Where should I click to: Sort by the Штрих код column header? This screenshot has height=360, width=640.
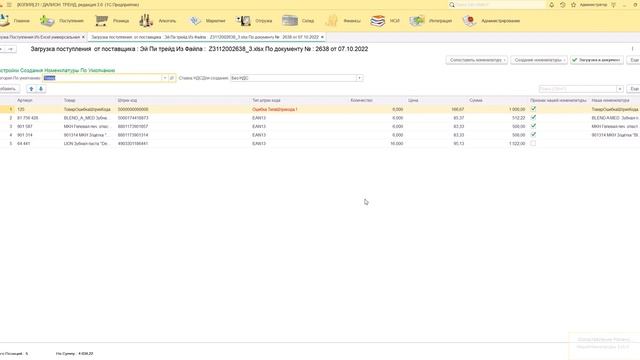127,100
